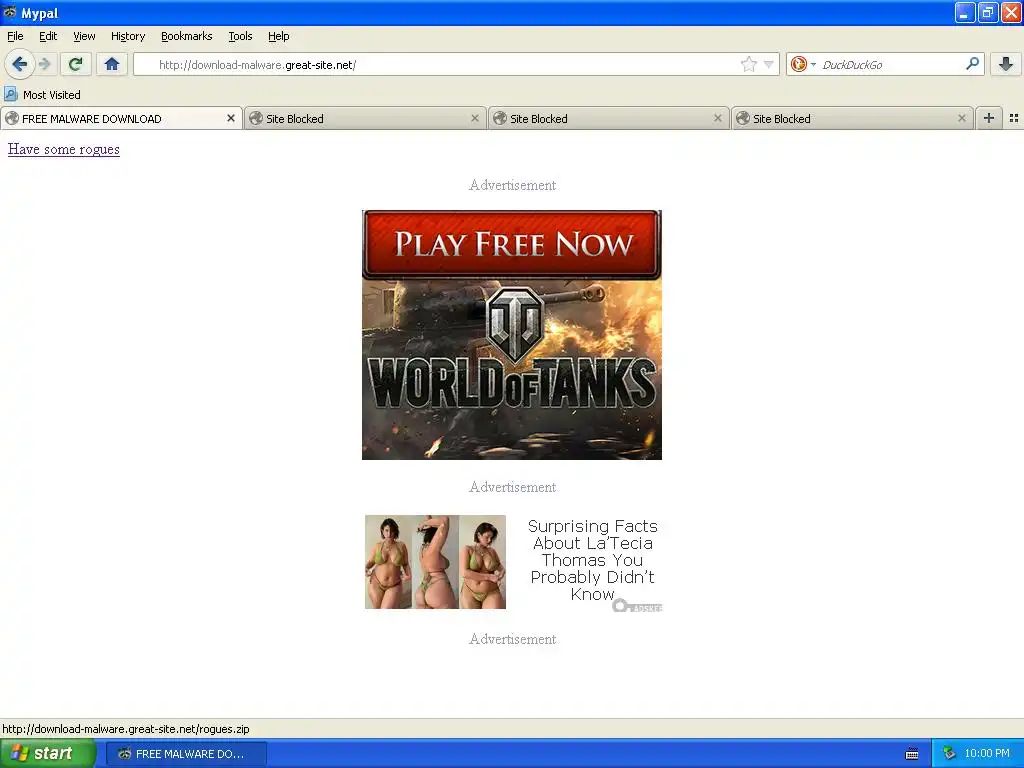The height and width of the screenshot is (768, 1024).
Task: Close the first Site Blocked tab
Action: coord(475,118)
